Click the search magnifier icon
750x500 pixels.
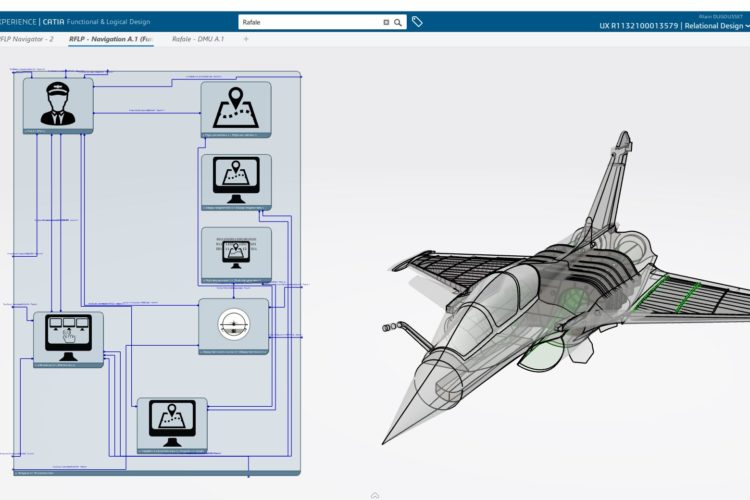click(x=397, y=22)
